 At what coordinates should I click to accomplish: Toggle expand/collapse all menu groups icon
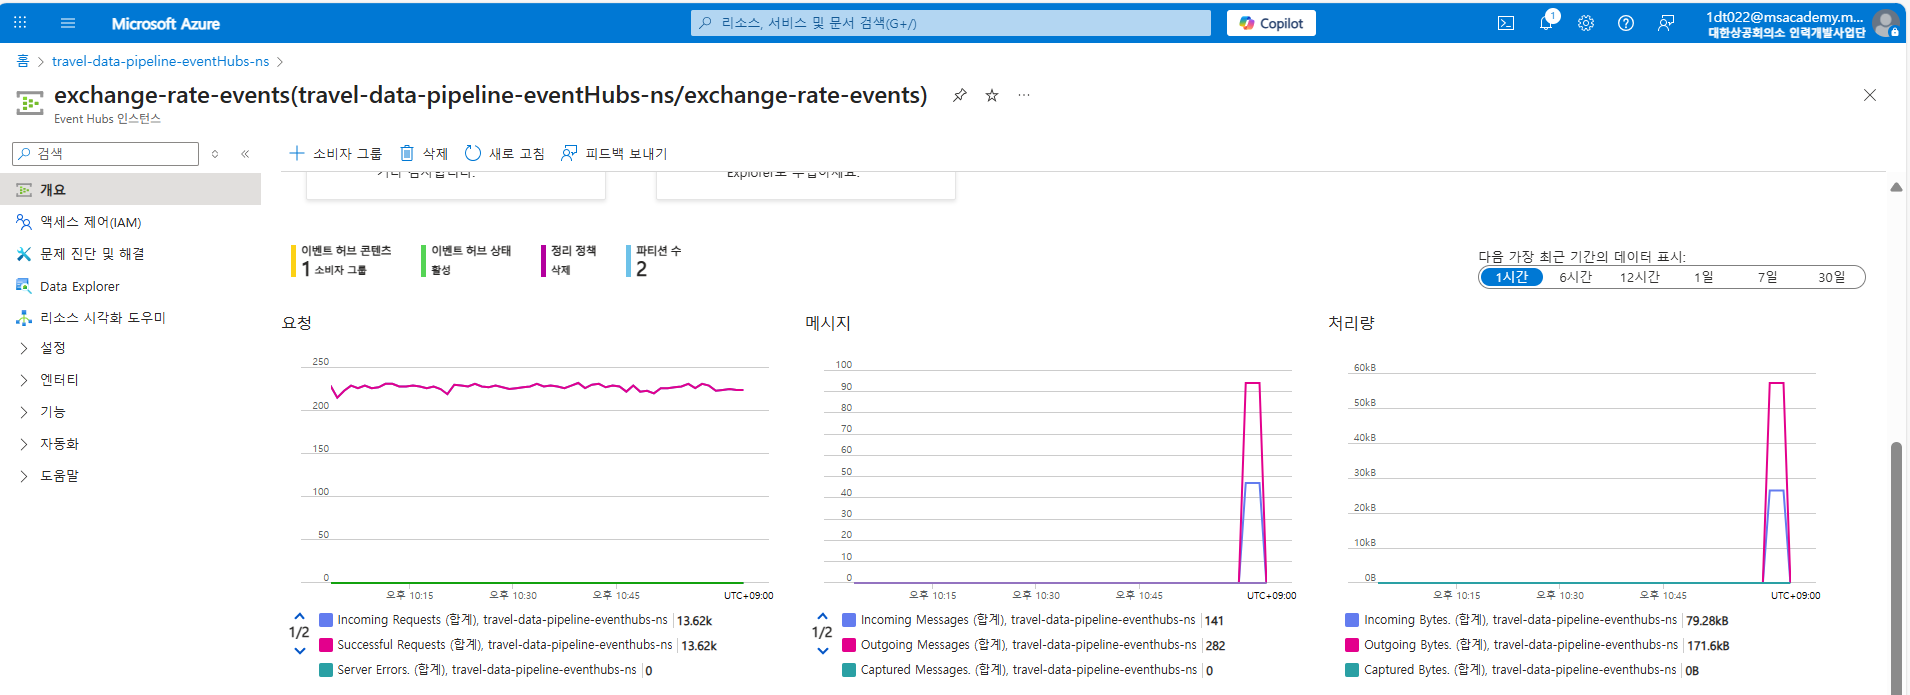click(x=215, y=153)
